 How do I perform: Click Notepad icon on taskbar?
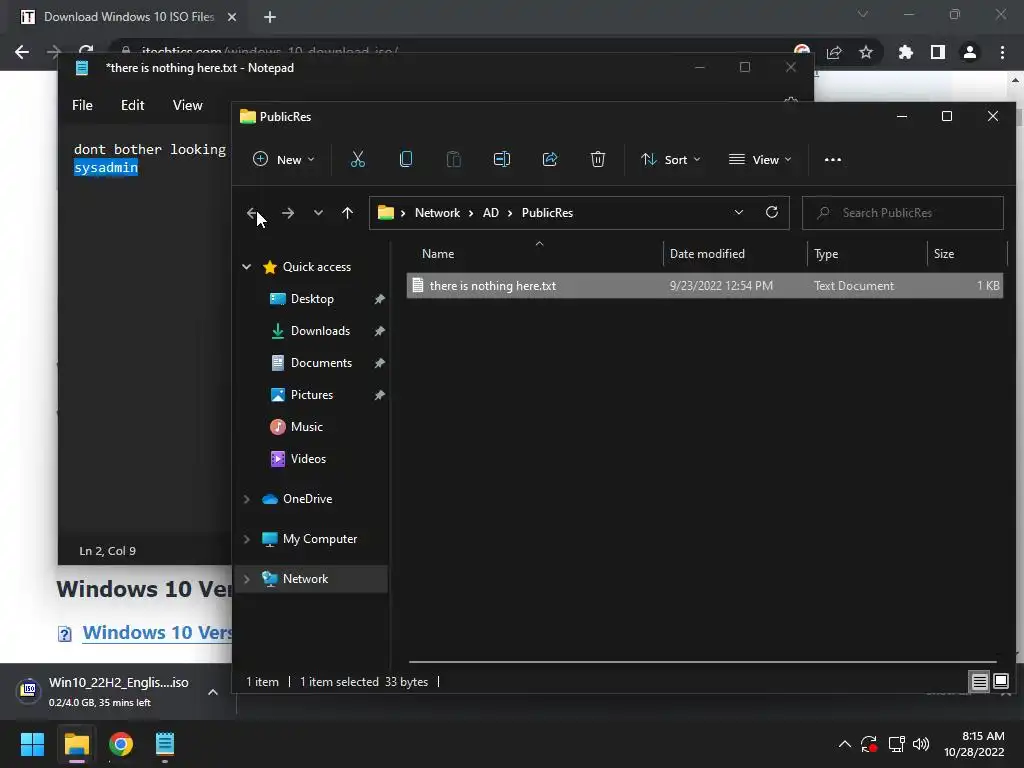[x=165, y=744]
